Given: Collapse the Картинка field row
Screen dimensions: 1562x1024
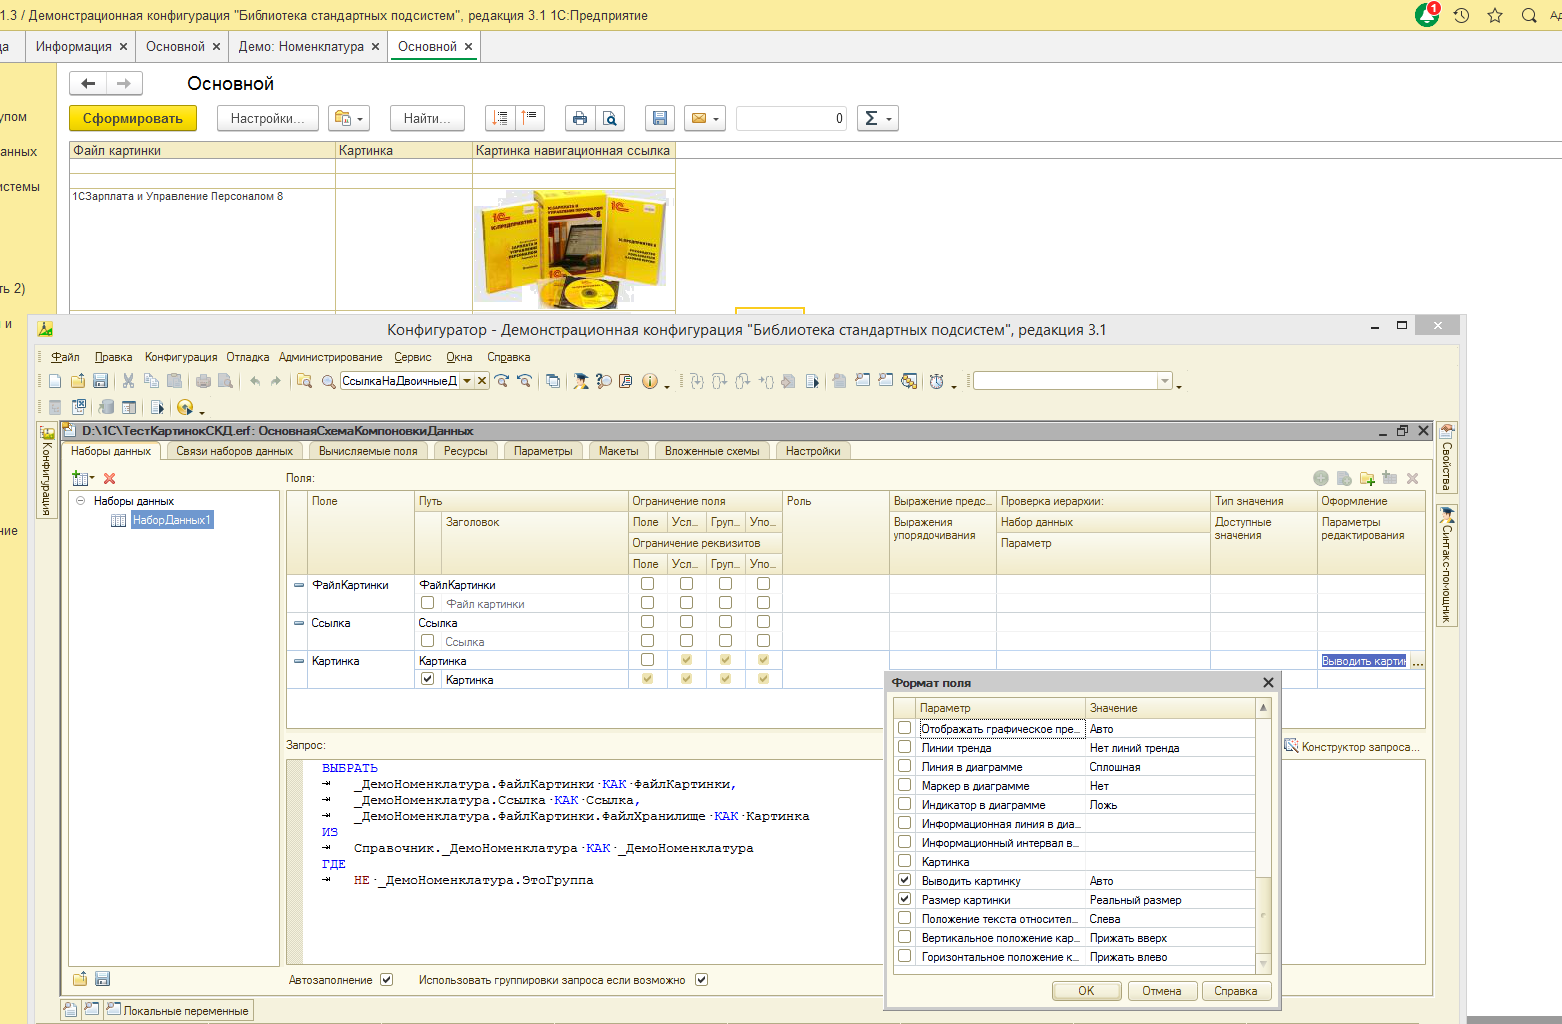Looking at the screenshot, I should (x=298, y=661).
